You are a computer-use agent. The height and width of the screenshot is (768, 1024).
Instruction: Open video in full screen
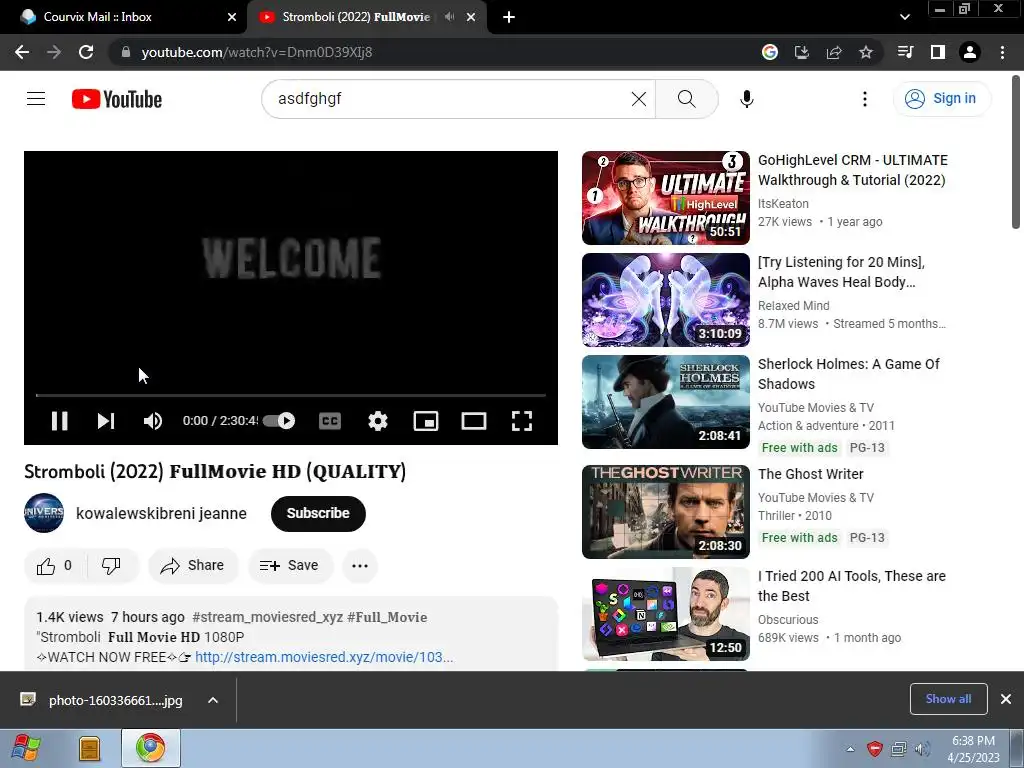pyautogui.click(x=522, y=421)
